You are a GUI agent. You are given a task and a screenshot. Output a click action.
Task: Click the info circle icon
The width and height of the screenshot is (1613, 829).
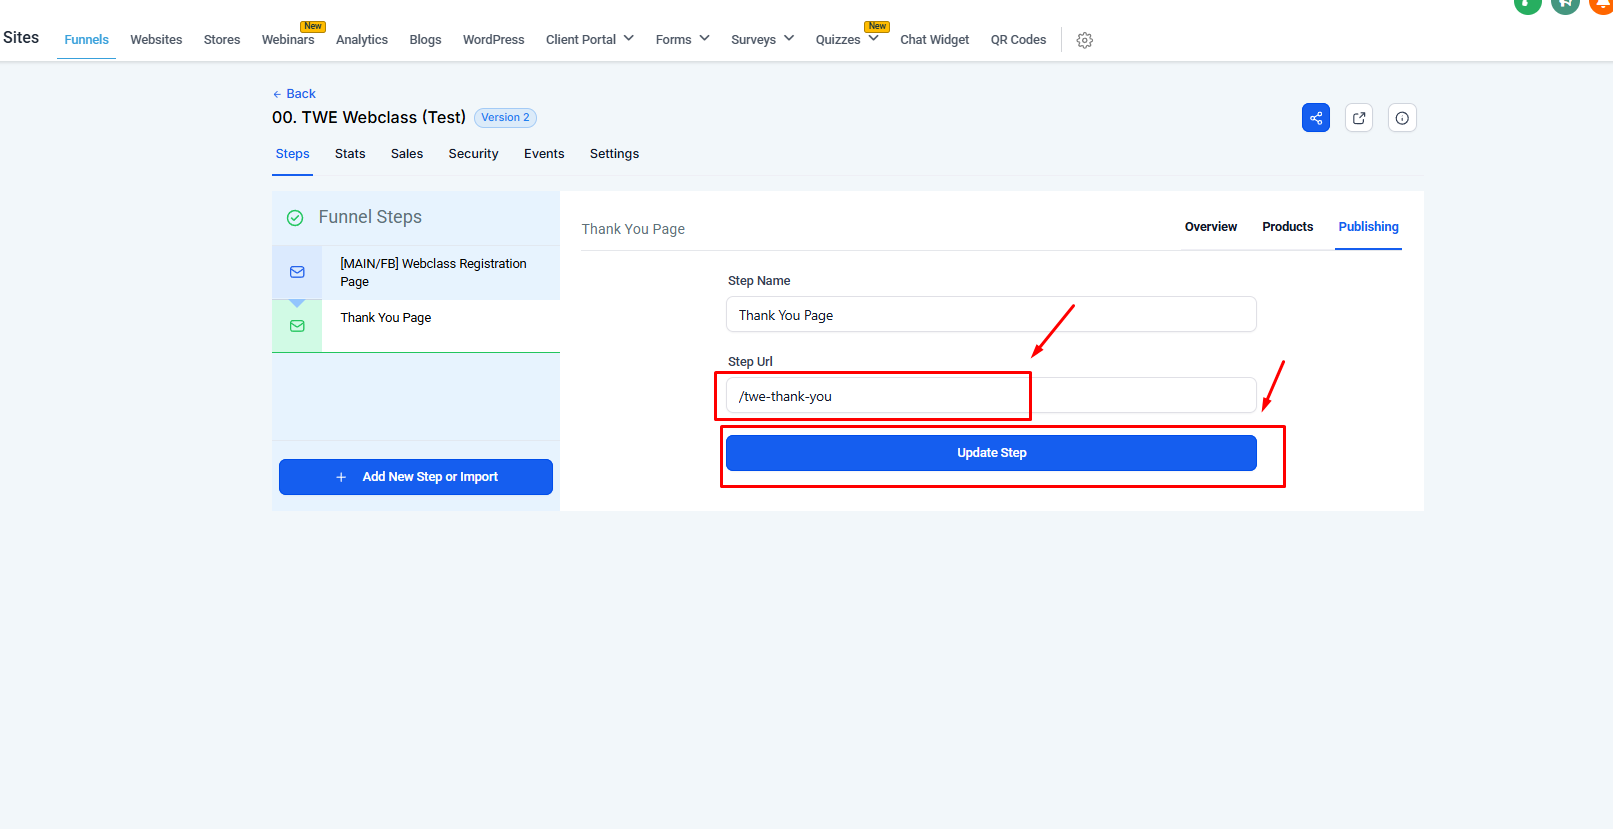click(x=1402, y=118)
